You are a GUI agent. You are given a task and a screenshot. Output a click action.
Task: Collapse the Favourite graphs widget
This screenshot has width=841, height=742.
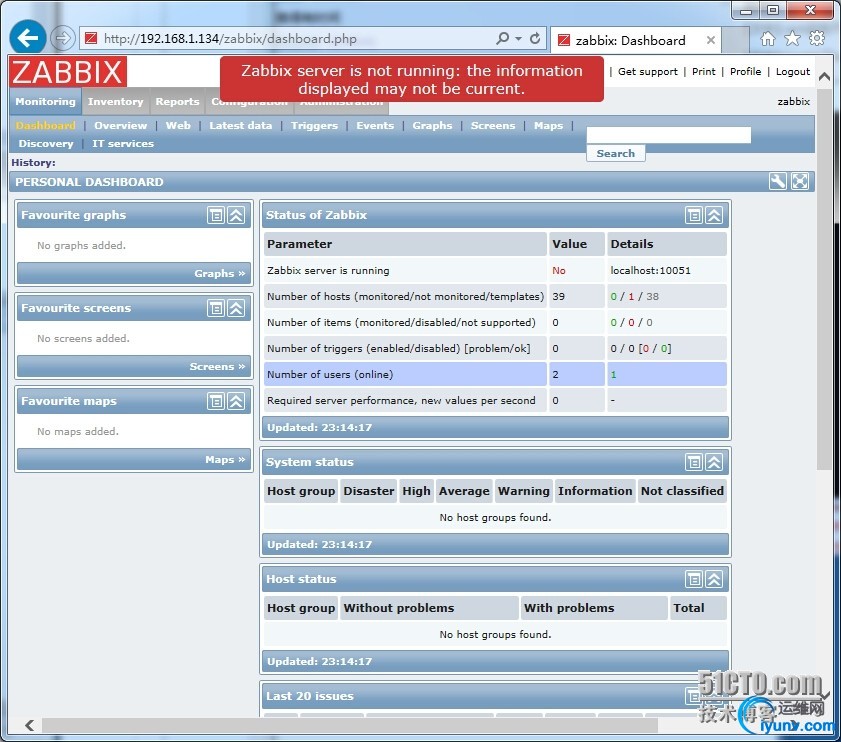click(237, 215)
